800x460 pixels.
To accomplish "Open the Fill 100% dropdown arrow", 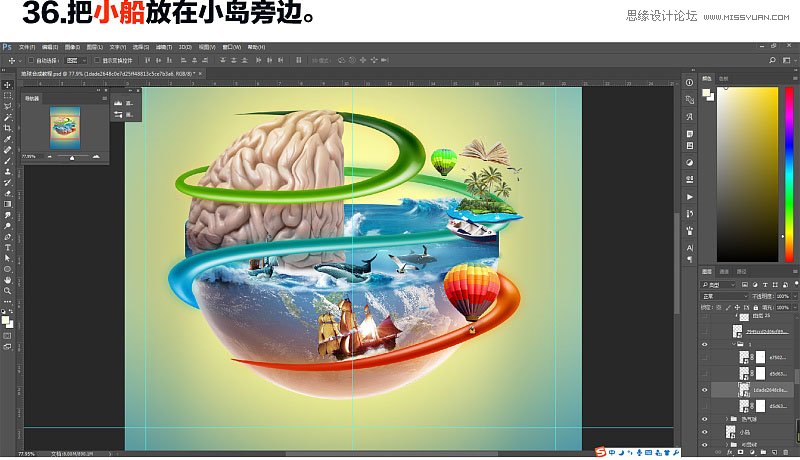I will pyautogui.click(x=794, y=308).
